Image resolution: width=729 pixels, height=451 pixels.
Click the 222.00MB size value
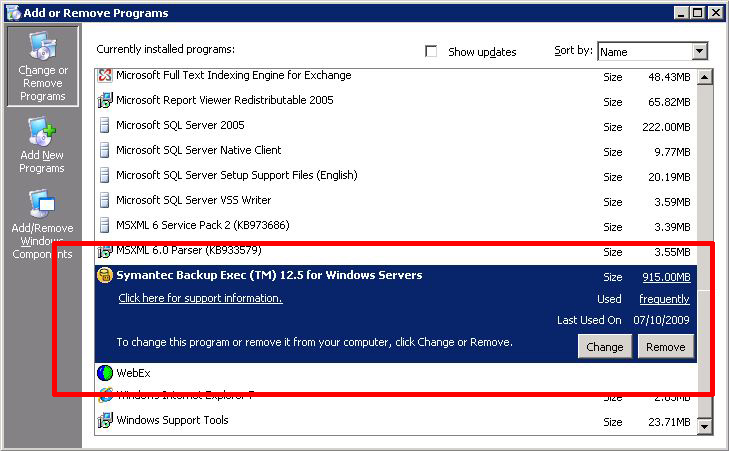[666, 127]
